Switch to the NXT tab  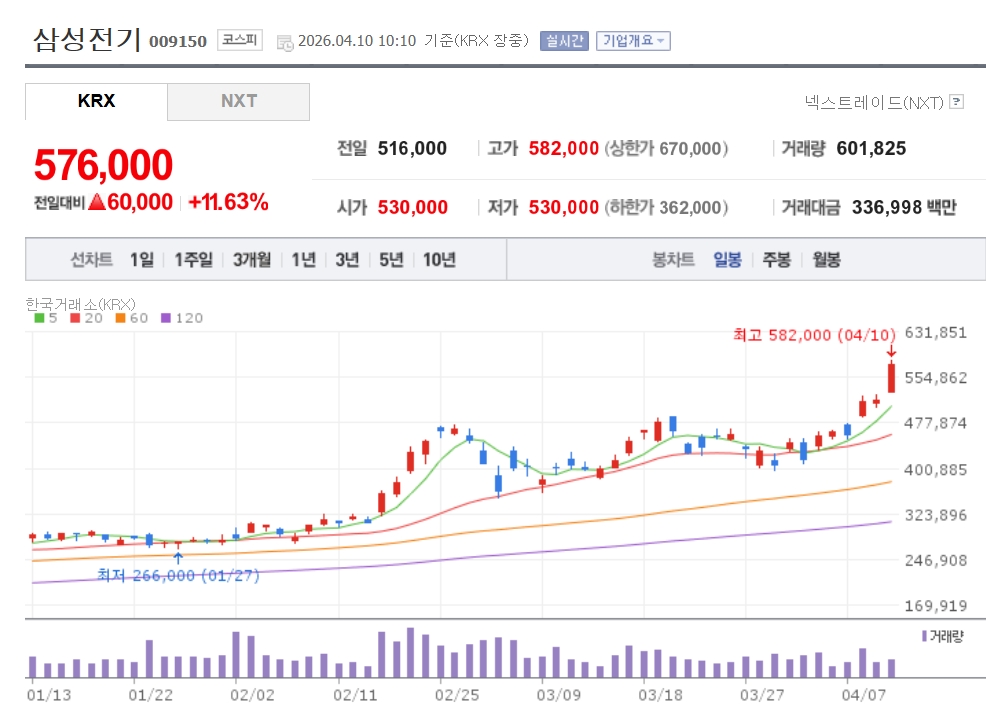[239, 101]
